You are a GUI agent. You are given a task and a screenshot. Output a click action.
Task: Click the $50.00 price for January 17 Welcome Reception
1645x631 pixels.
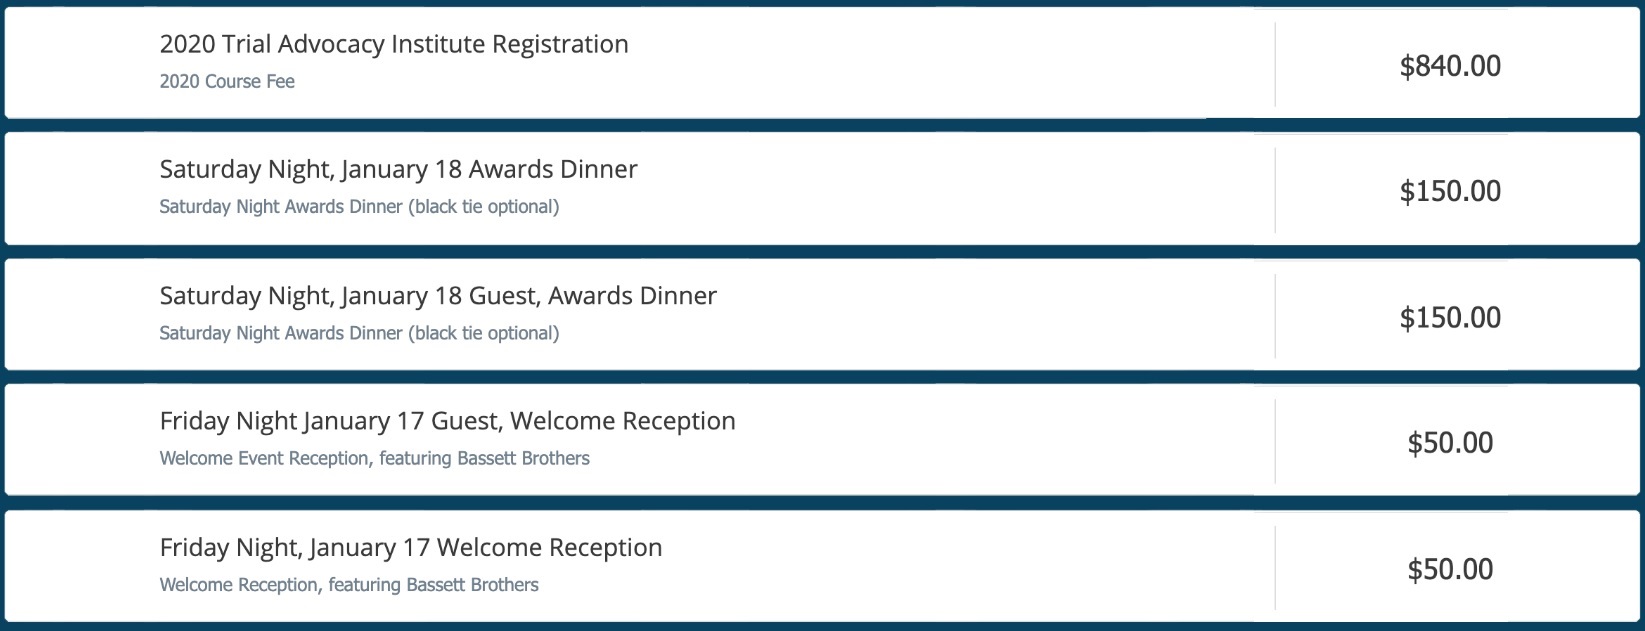coord(1450,569)
